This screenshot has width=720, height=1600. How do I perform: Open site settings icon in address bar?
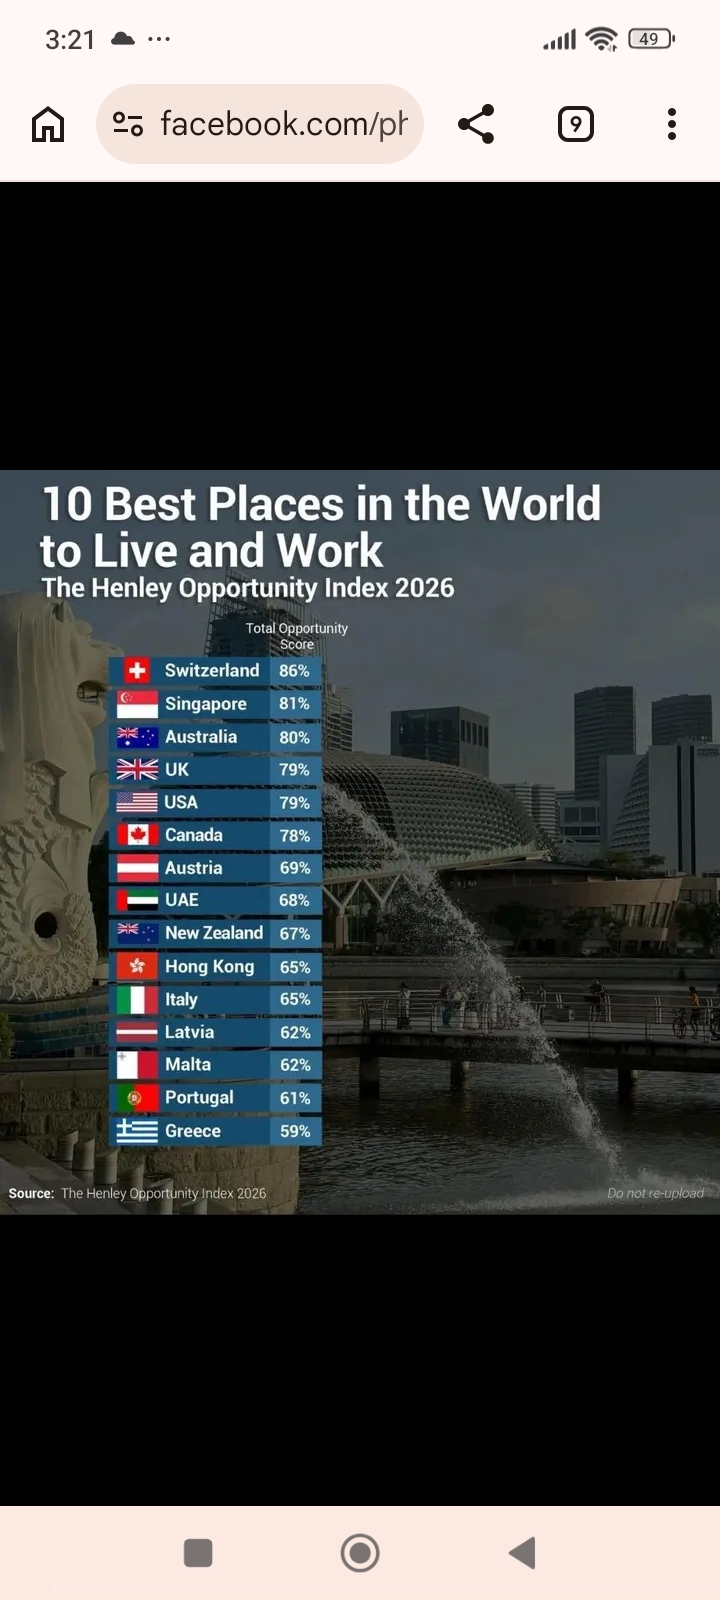pos(128,124)
